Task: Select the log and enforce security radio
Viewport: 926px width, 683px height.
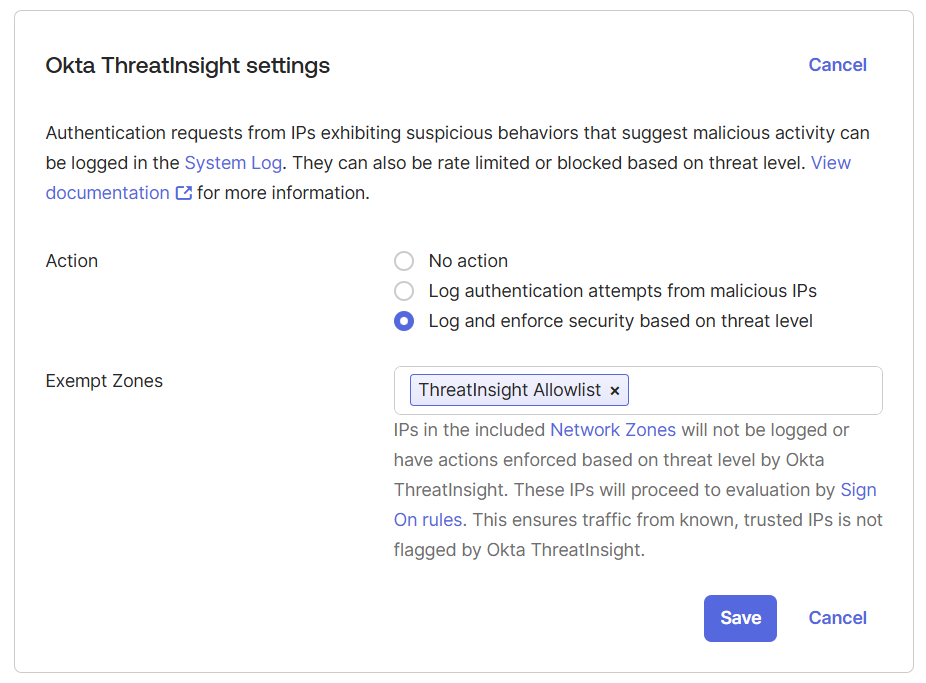Action: [404, 321]
